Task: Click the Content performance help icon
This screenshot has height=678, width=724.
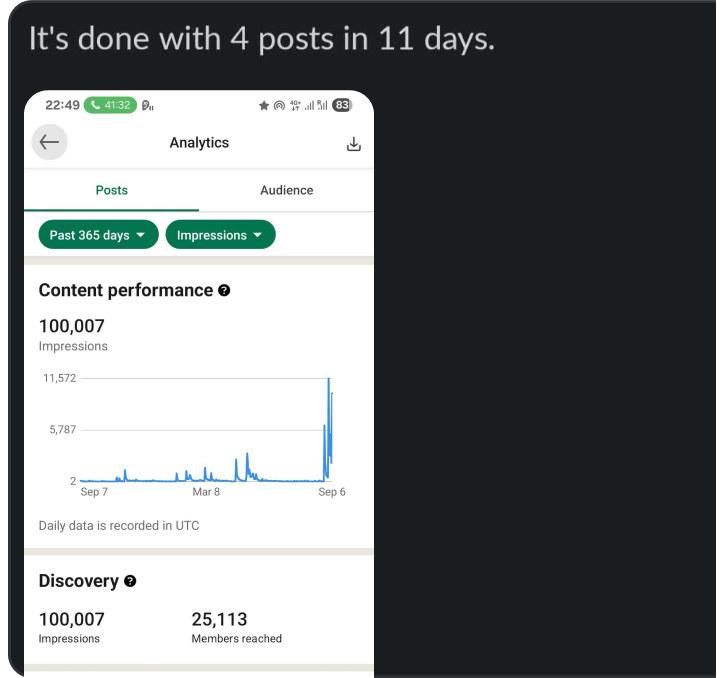Action: tap(224, 290)
